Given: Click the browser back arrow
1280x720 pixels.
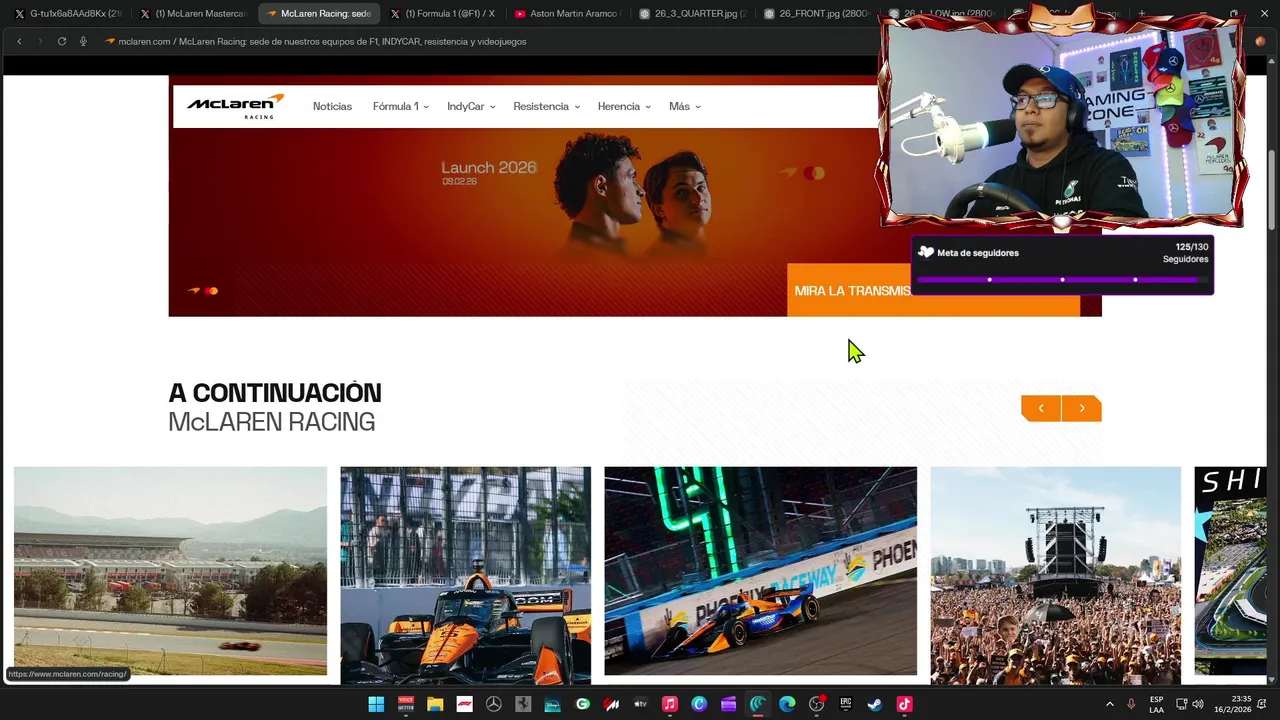Looking at the screenshot, I should click(19, 41).
